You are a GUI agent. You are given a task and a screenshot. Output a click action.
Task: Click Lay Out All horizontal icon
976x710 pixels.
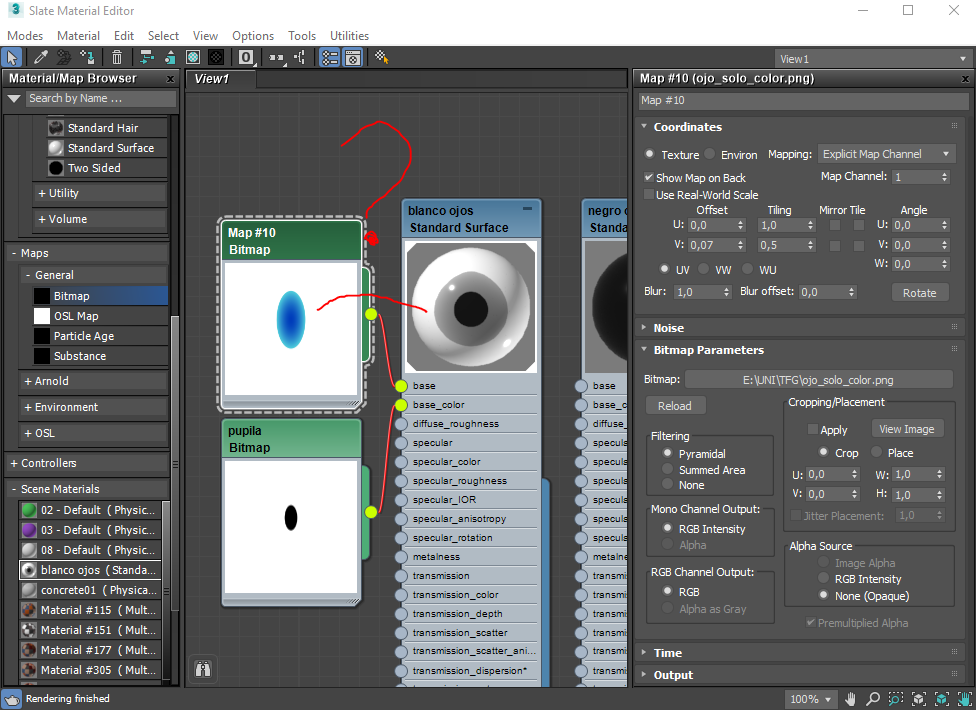coord(276,58)
